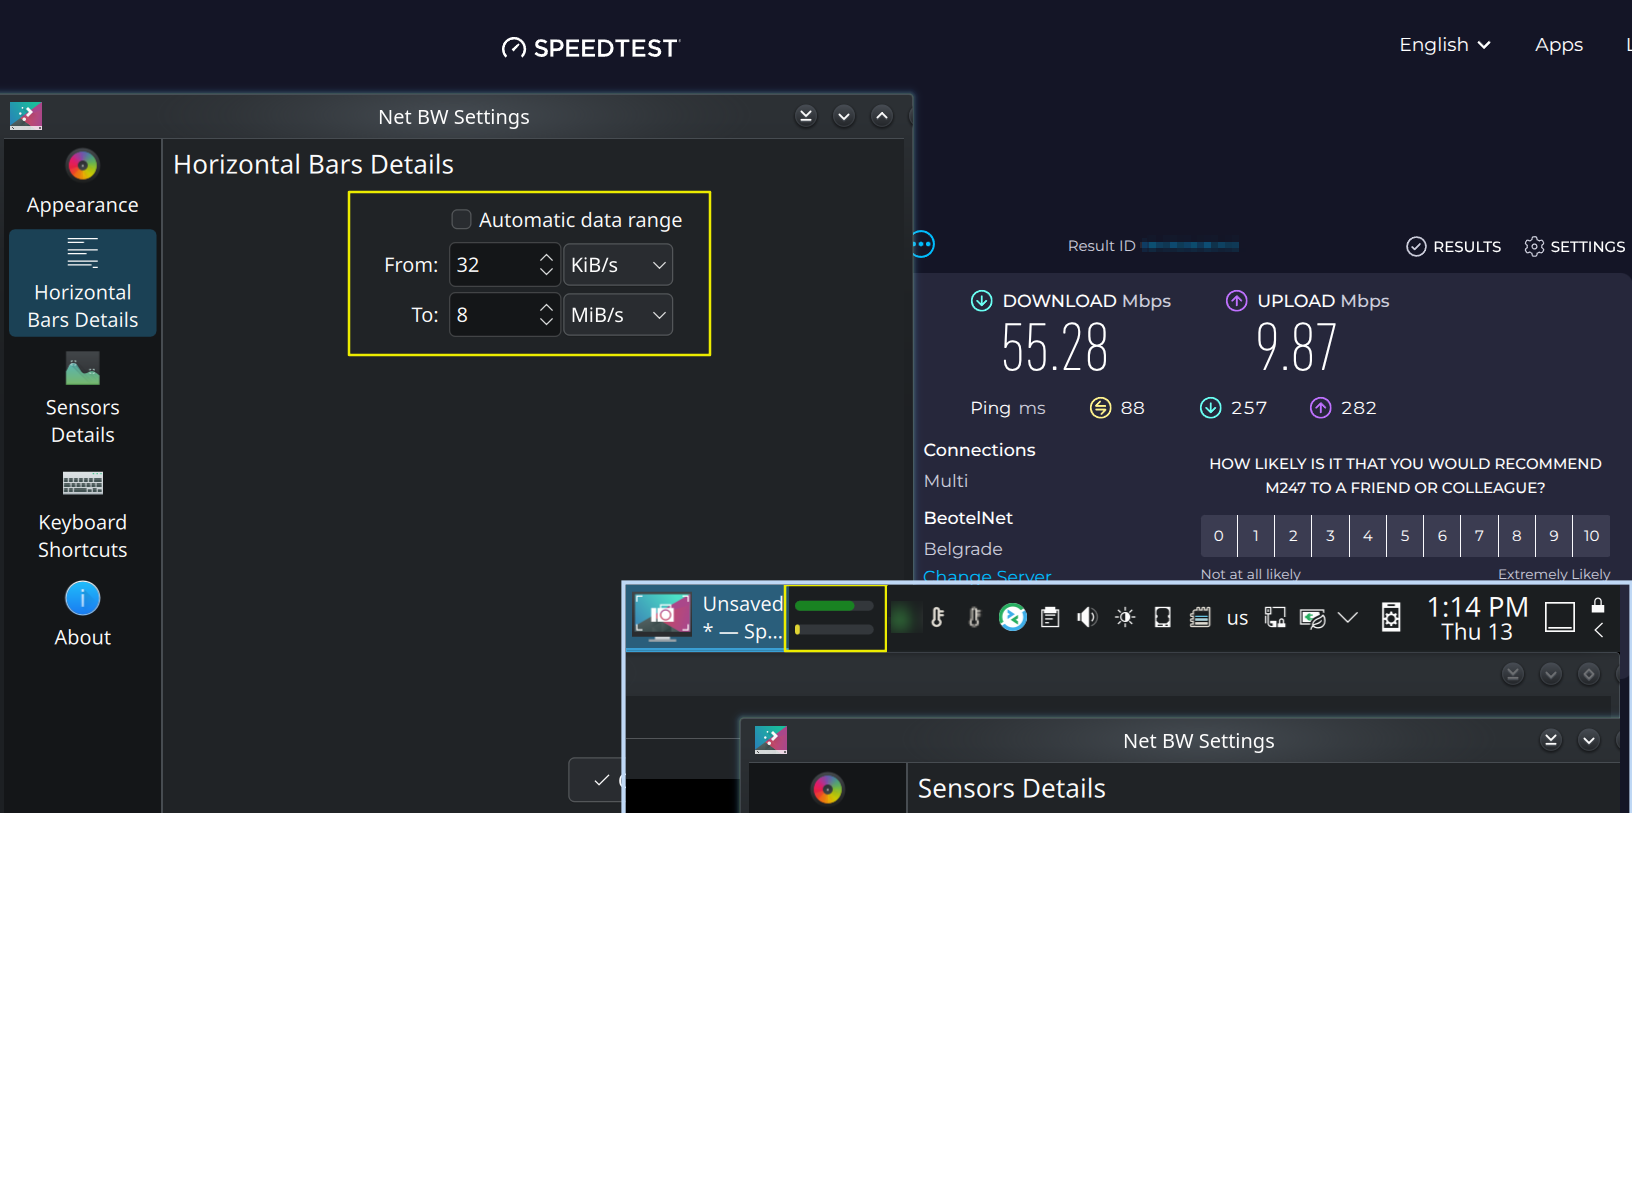Click the network bandwidth bars widget
This screenshot has width=1632, height=1200.
pyautogui.click(x=835, y=618)
